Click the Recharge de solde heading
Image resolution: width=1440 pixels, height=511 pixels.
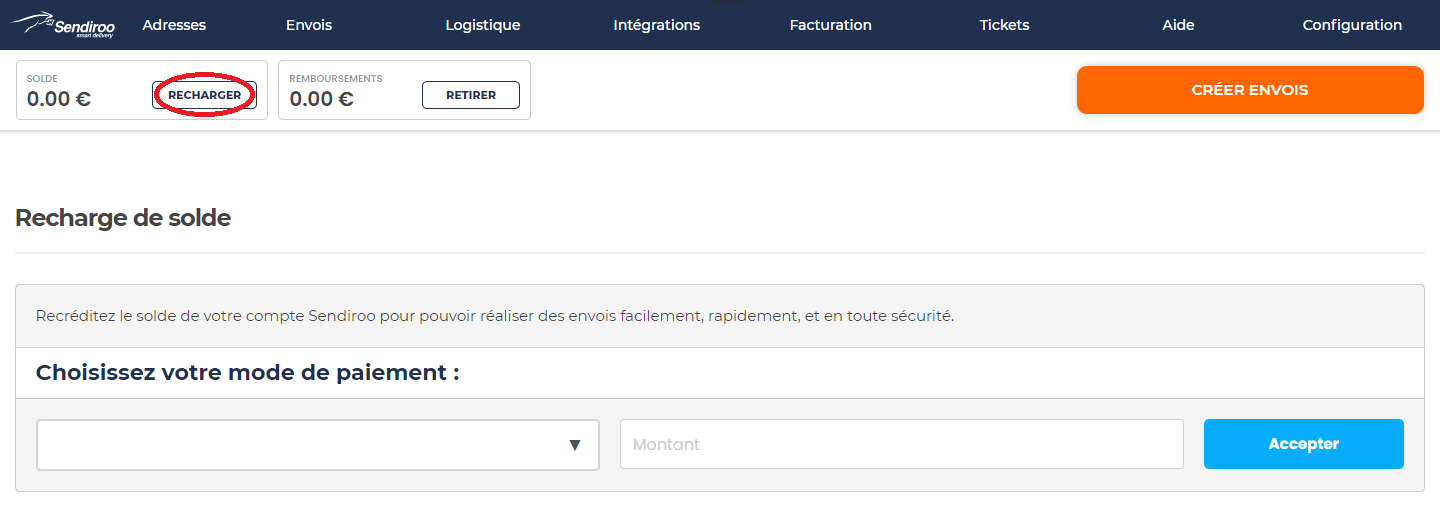pyautogui.click(x=123, y=218)
